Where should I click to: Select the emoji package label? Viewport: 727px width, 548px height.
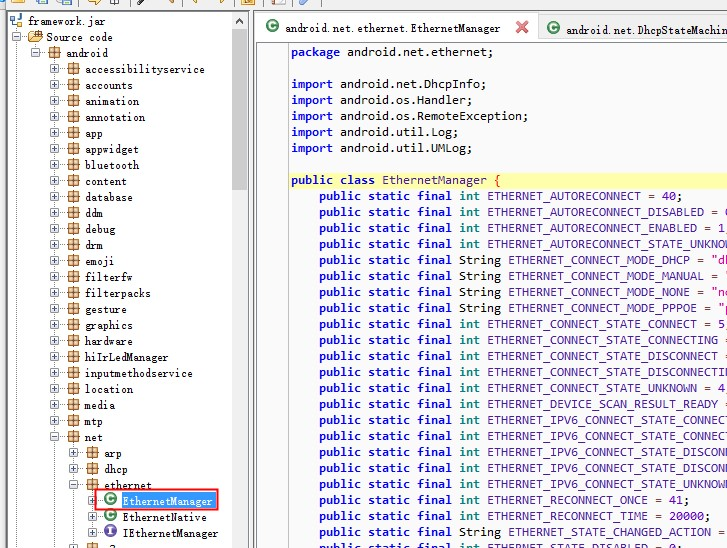click(99, 261)
